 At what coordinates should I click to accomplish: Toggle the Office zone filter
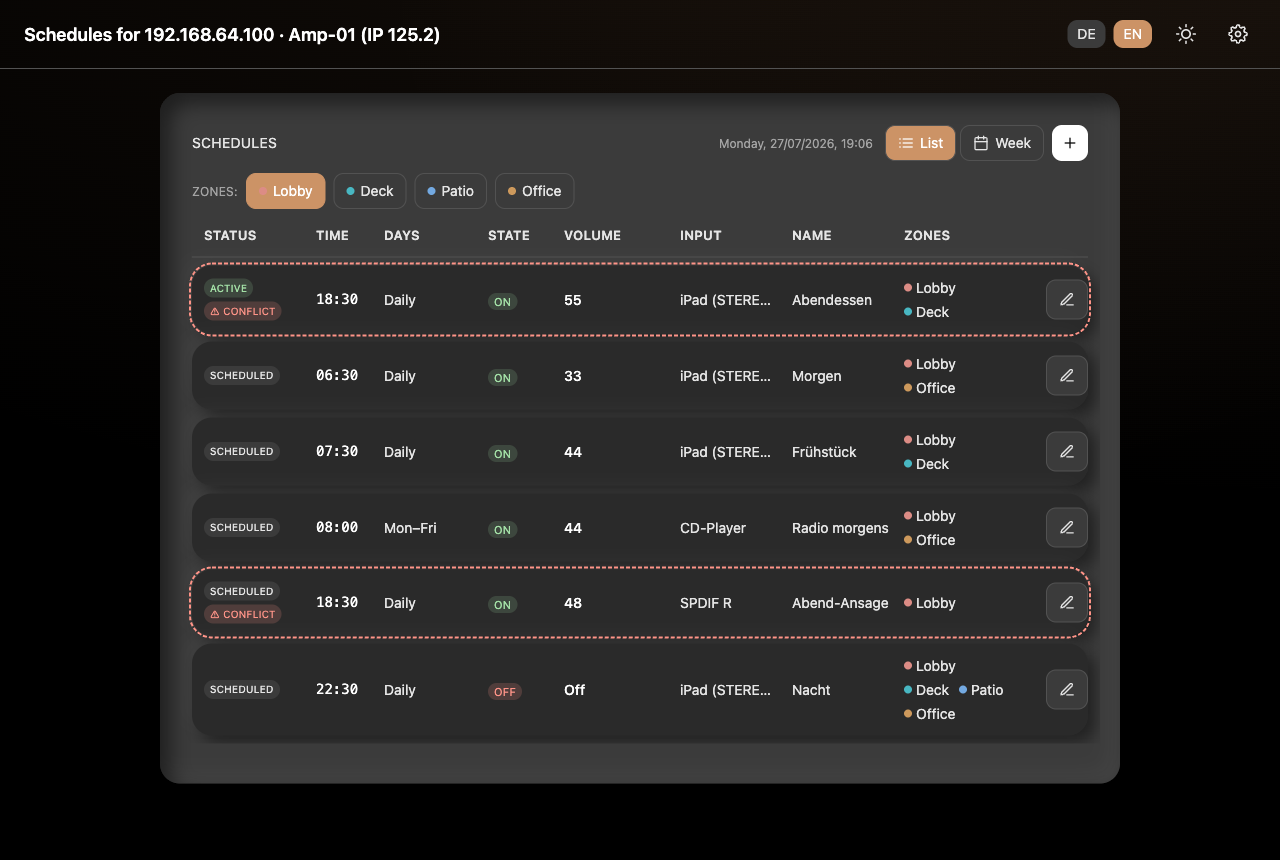535,191
